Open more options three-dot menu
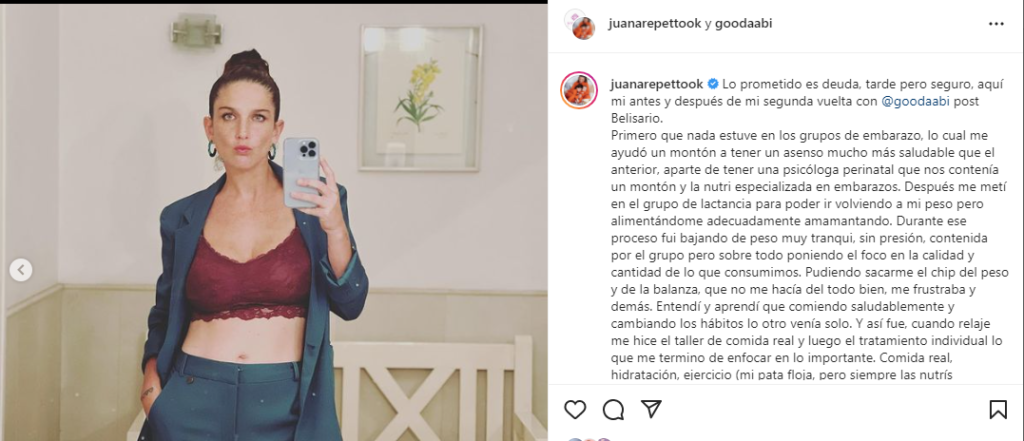 (x=996, y=24)
